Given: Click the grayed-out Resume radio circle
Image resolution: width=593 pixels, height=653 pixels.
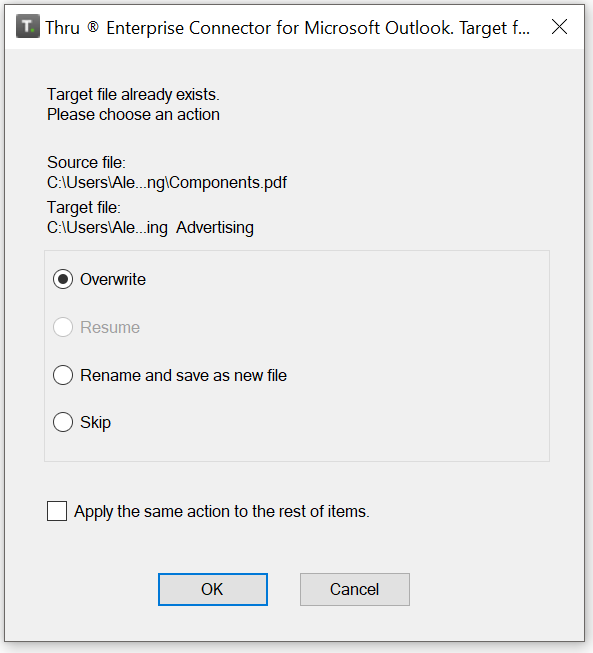Looking at the screenshot, I should (x=63, y=327).
